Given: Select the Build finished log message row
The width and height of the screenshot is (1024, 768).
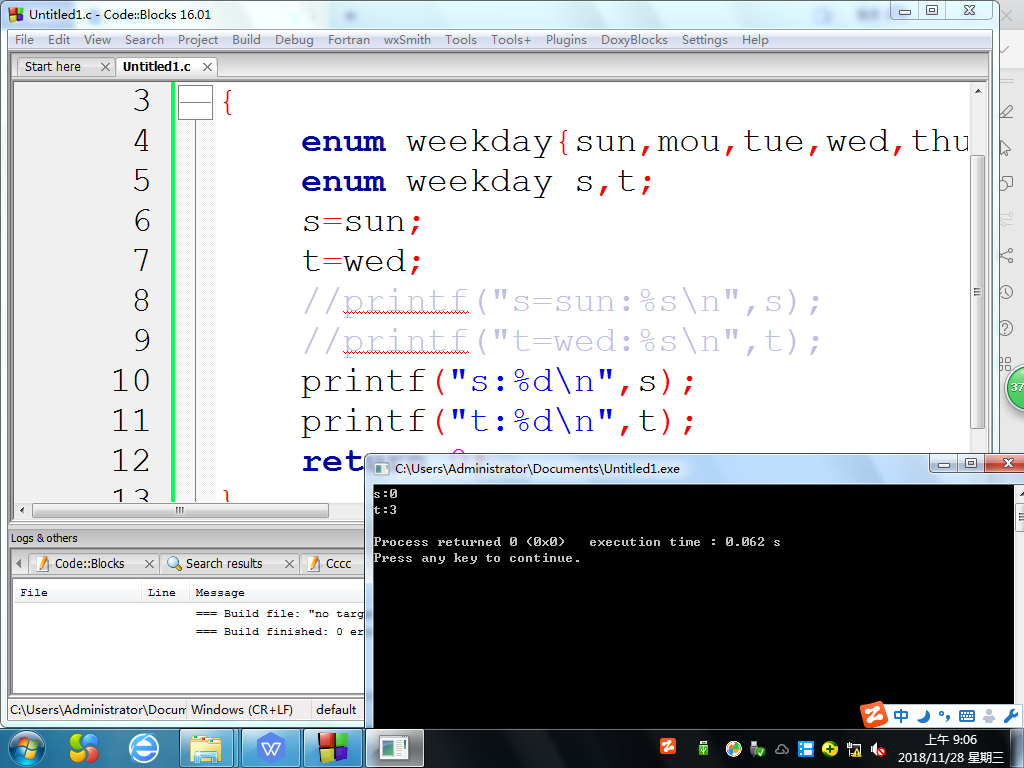Looking at the screenshot, I should [189, 632].
